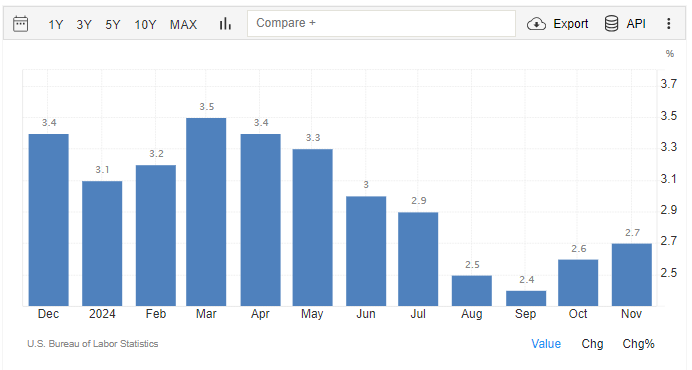Click the Jul bar showing 2.9
This screenshot has height=370, width=692.
click(418, 259)
